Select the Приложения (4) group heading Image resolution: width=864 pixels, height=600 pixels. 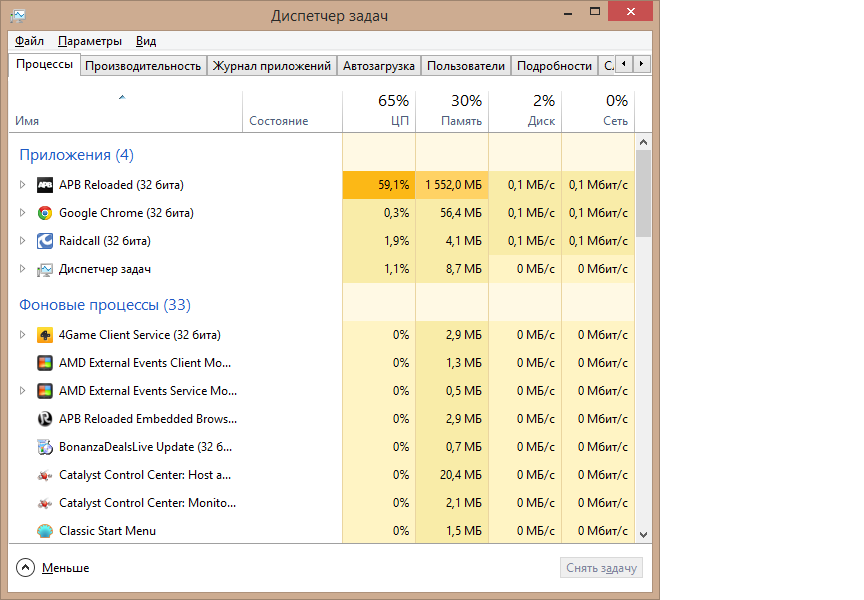pos(77,155)
